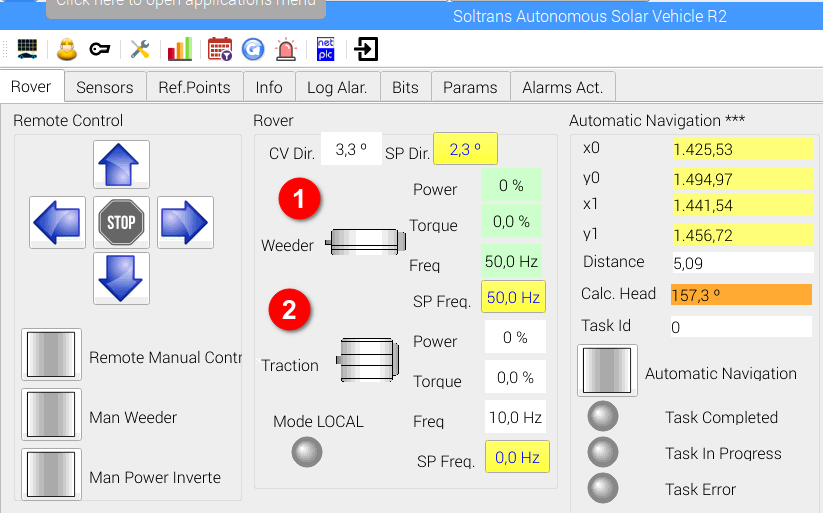Click the x1 field showing 1.441,54
The image size is (823, 513).
[x=743, y=205]
